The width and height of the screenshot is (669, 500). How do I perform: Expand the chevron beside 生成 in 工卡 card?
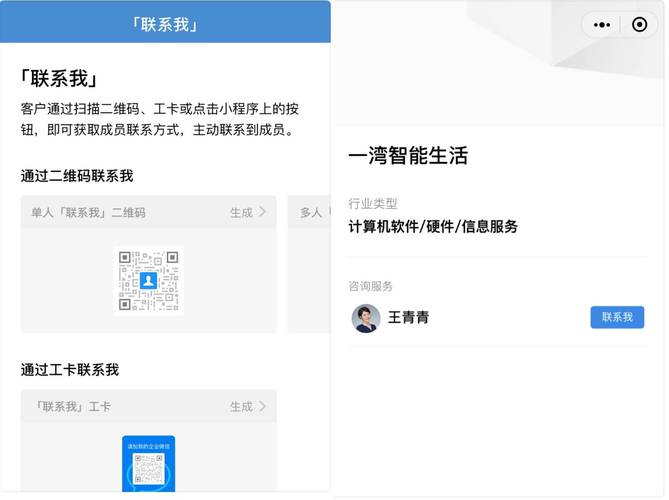pyautogui.click(x=263, y=406)
